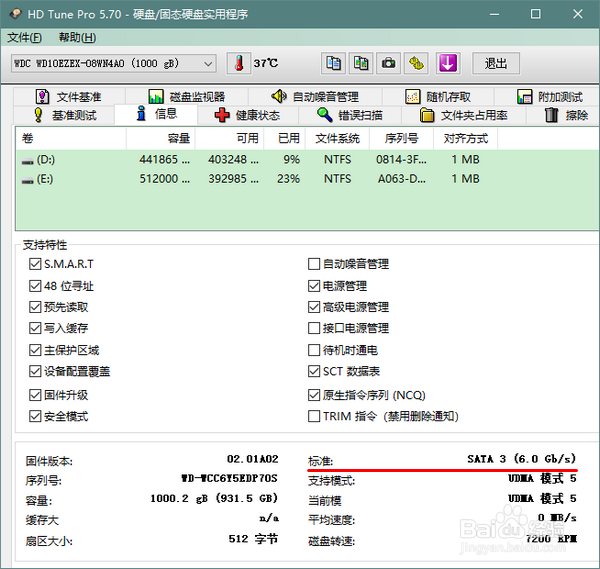The height and width of the screenshot is (569, 600).
Task: Click the A063-D... serial number cell
Action: point(401,179)
